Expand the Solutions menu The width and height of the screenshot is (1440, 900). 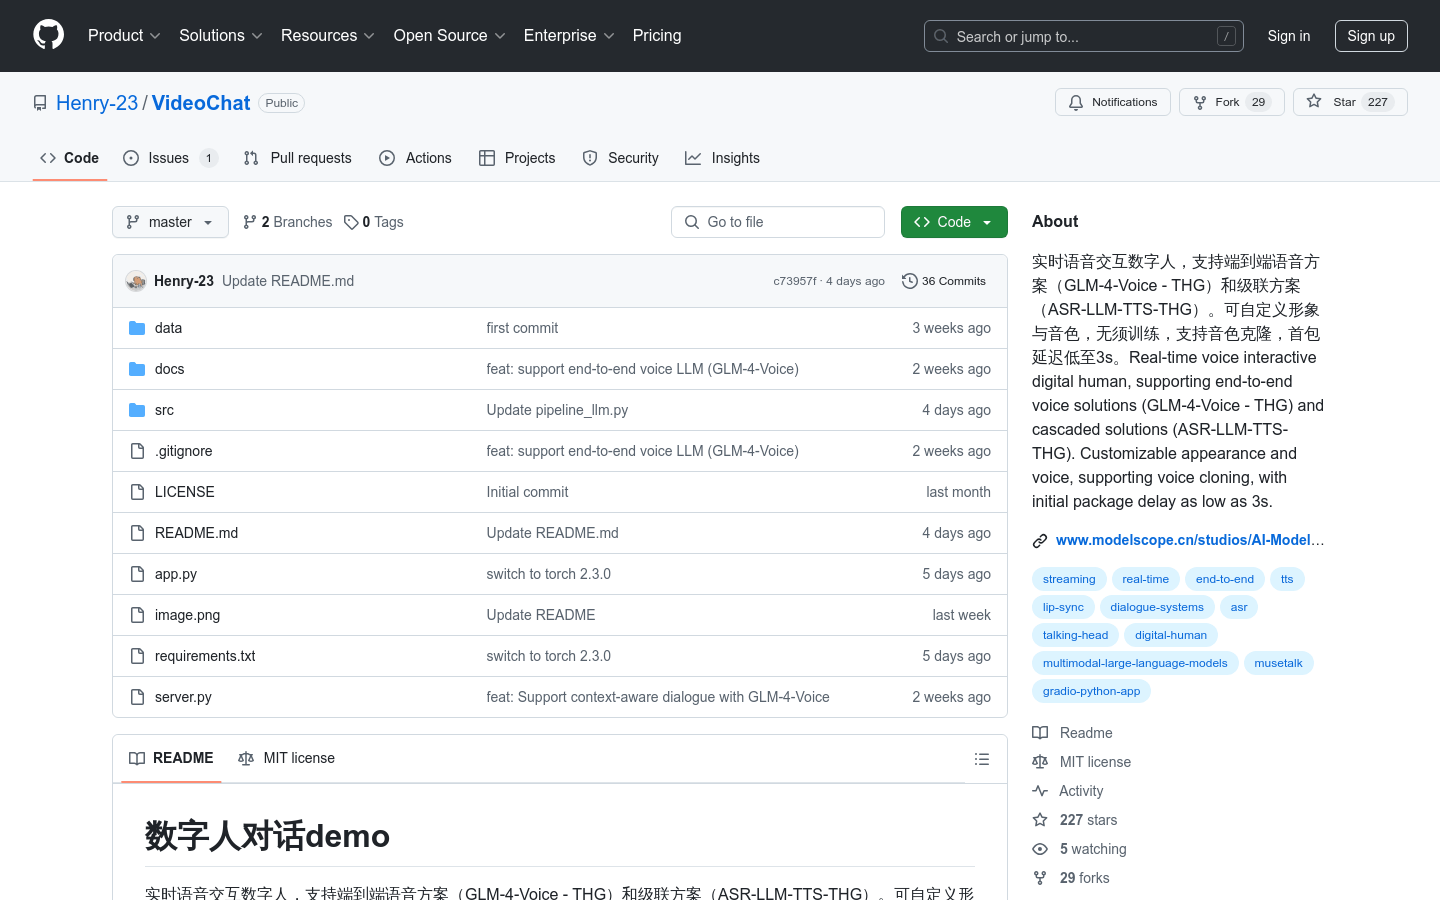pyautogui.click(x=221, y=36)
